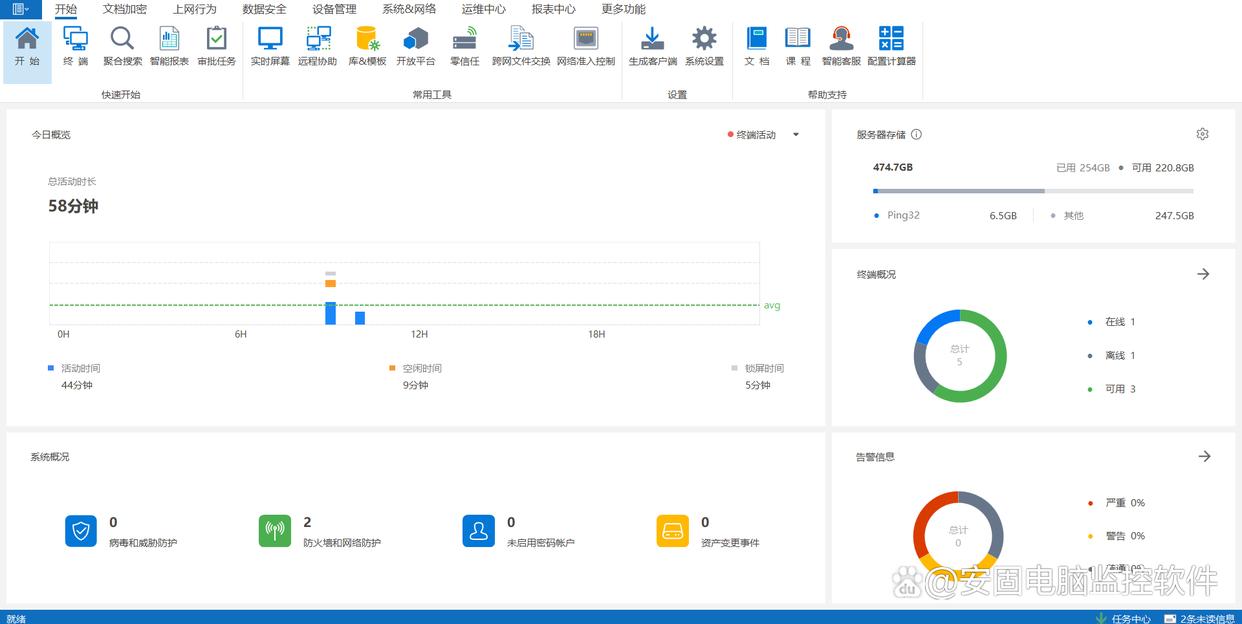Switch to the 文档加密 tab
Screen dimensions: 1242x624
[x=124, y=9]
